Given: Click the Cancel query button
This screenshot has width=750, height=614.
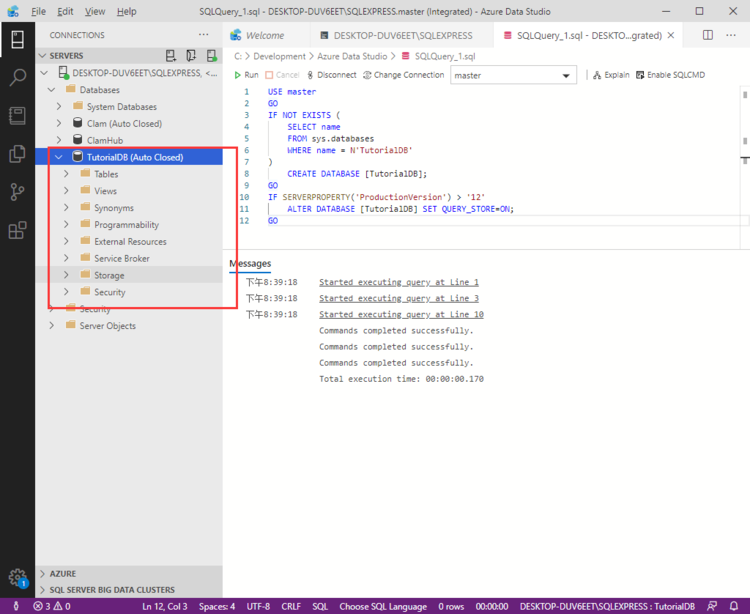Looking at the screenshot, I should coord(282,75).
